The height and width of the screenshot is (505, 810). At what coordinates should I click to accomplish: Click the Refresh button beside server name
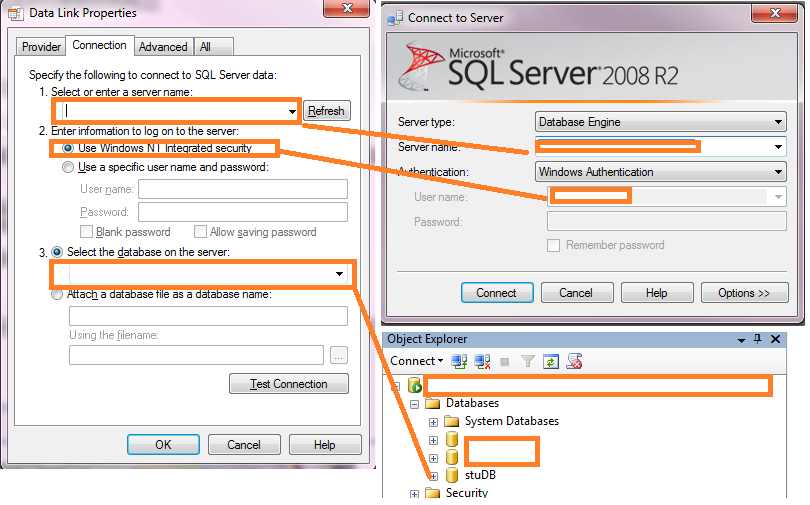326,111
